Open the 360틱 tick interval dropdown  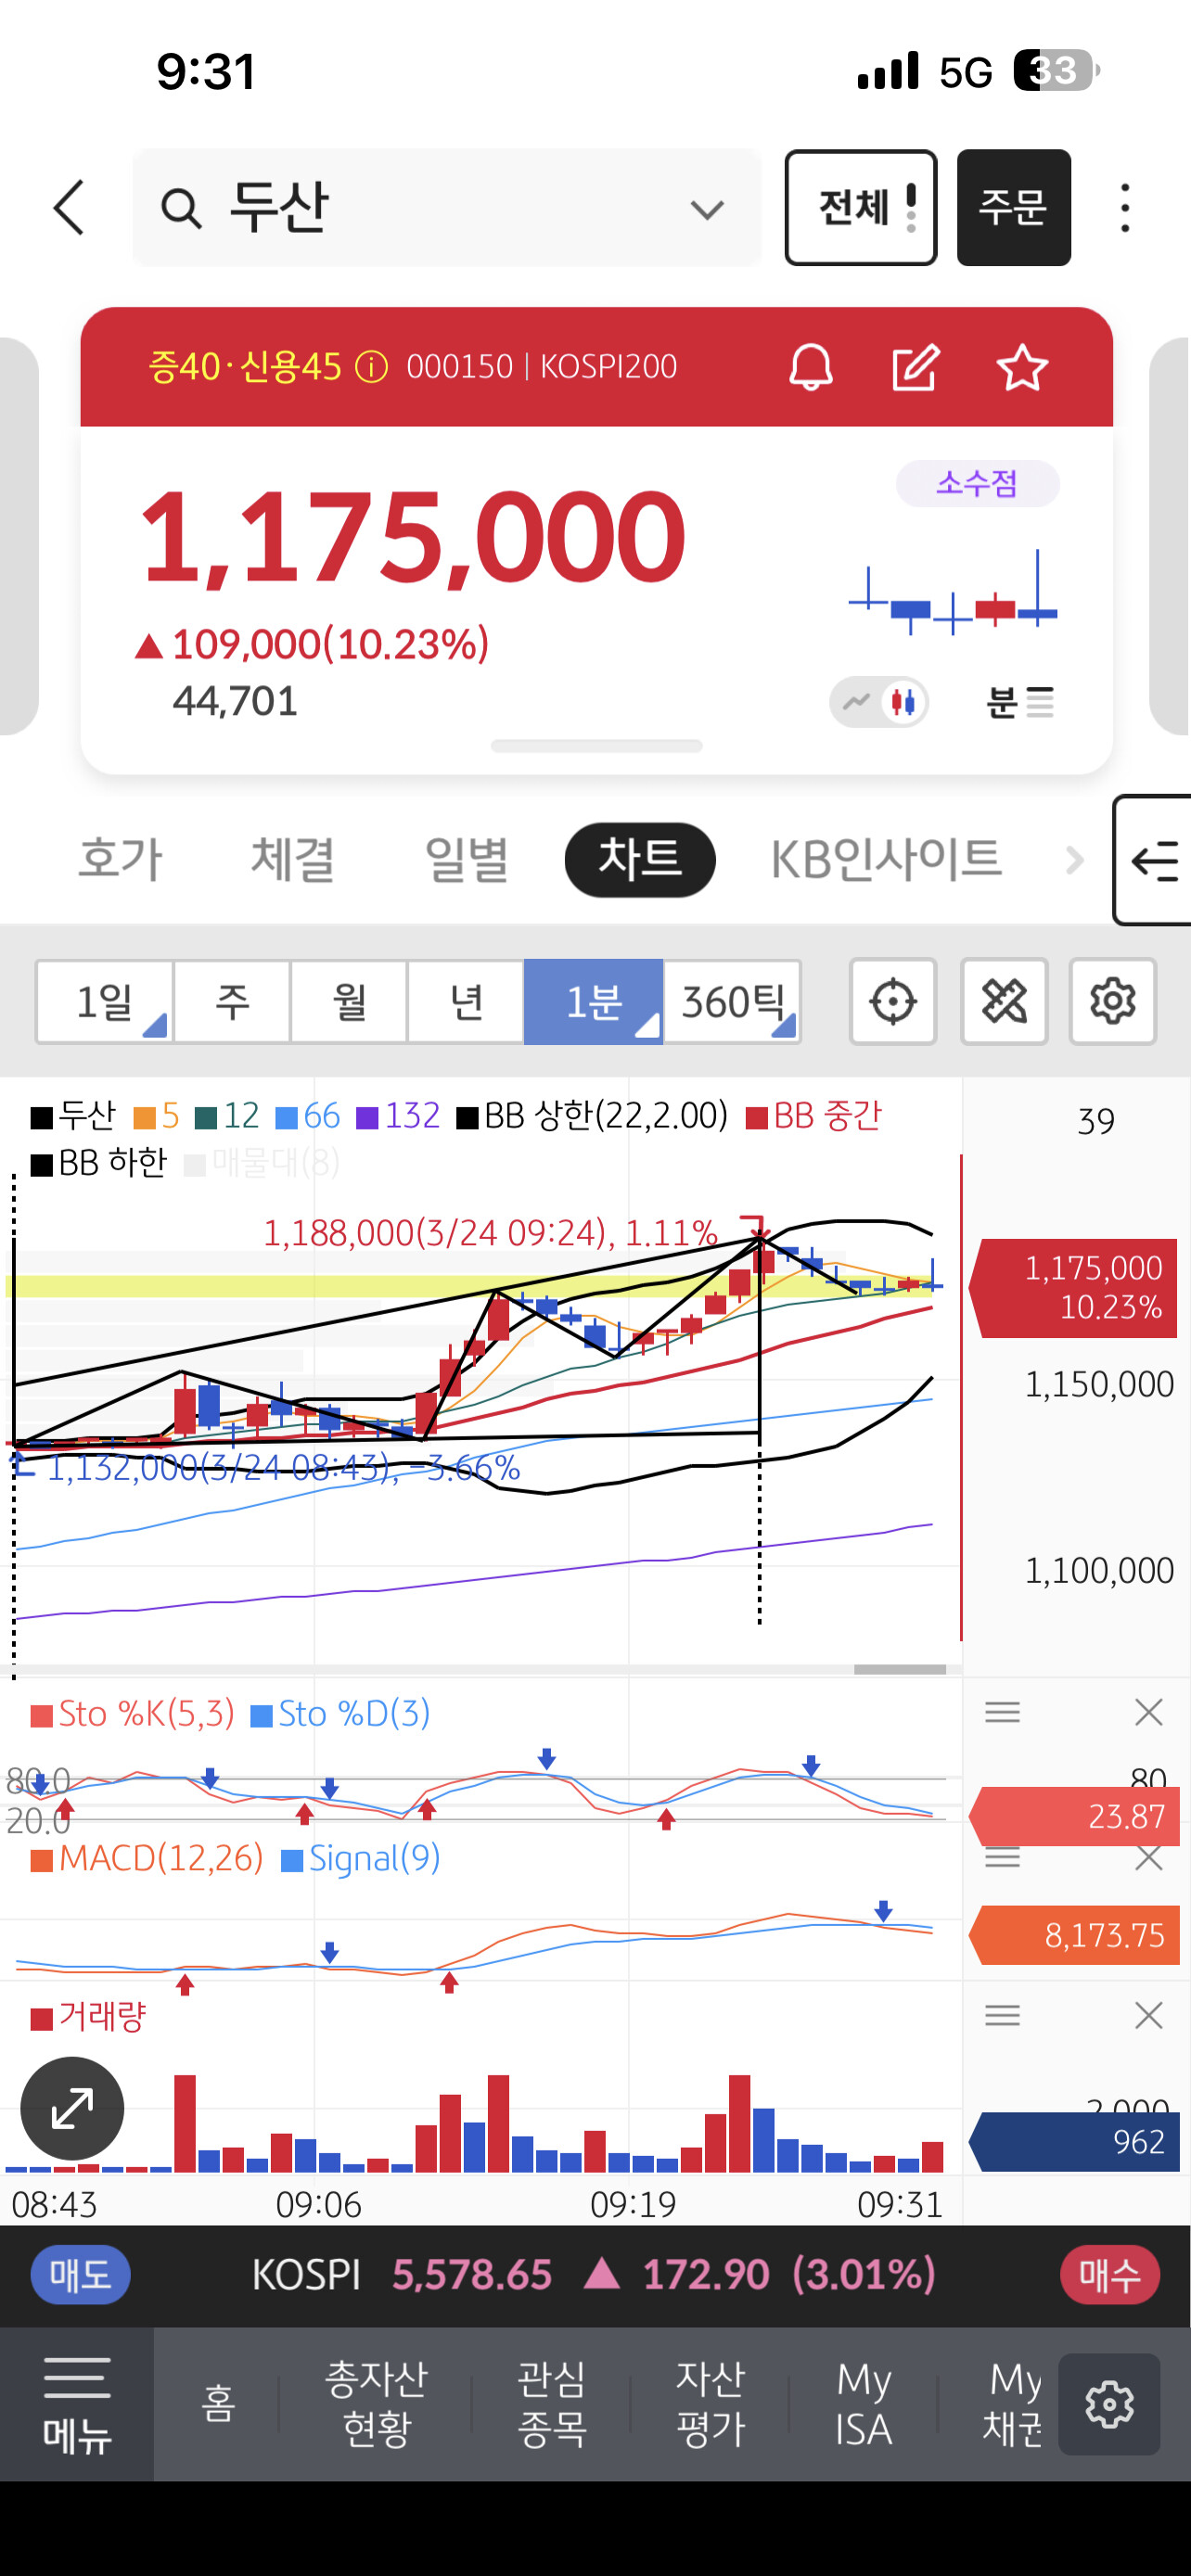pos(733,1001)
